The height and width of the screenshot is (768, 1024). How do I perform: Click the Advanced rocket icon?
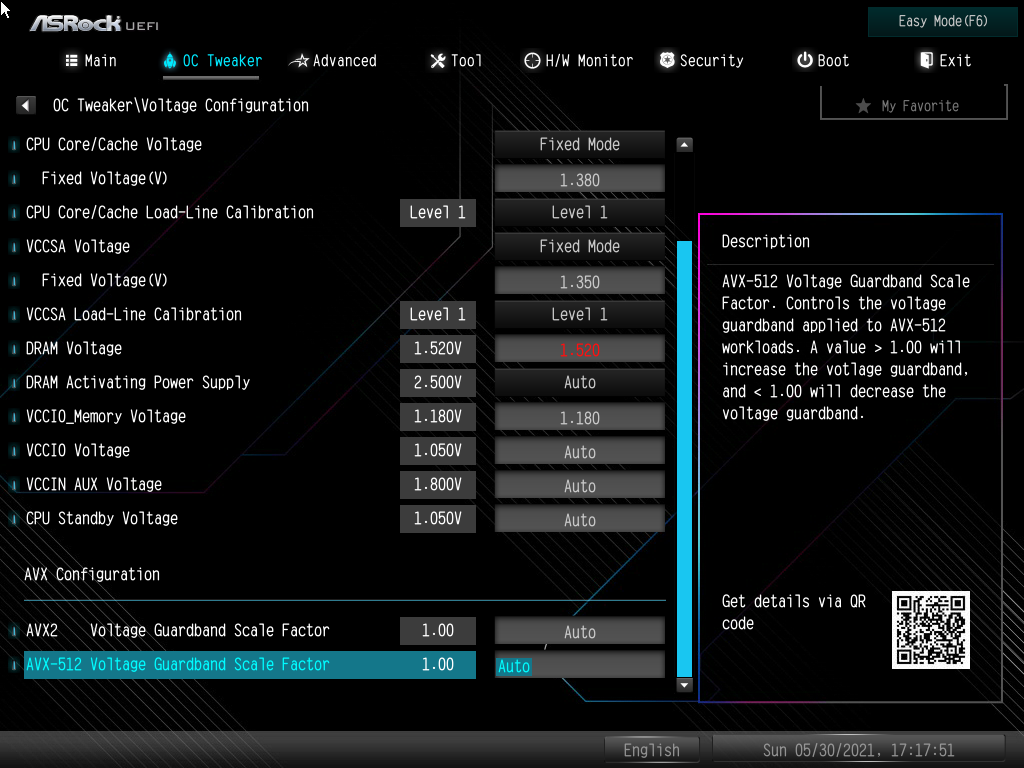(x=299, y=60)
